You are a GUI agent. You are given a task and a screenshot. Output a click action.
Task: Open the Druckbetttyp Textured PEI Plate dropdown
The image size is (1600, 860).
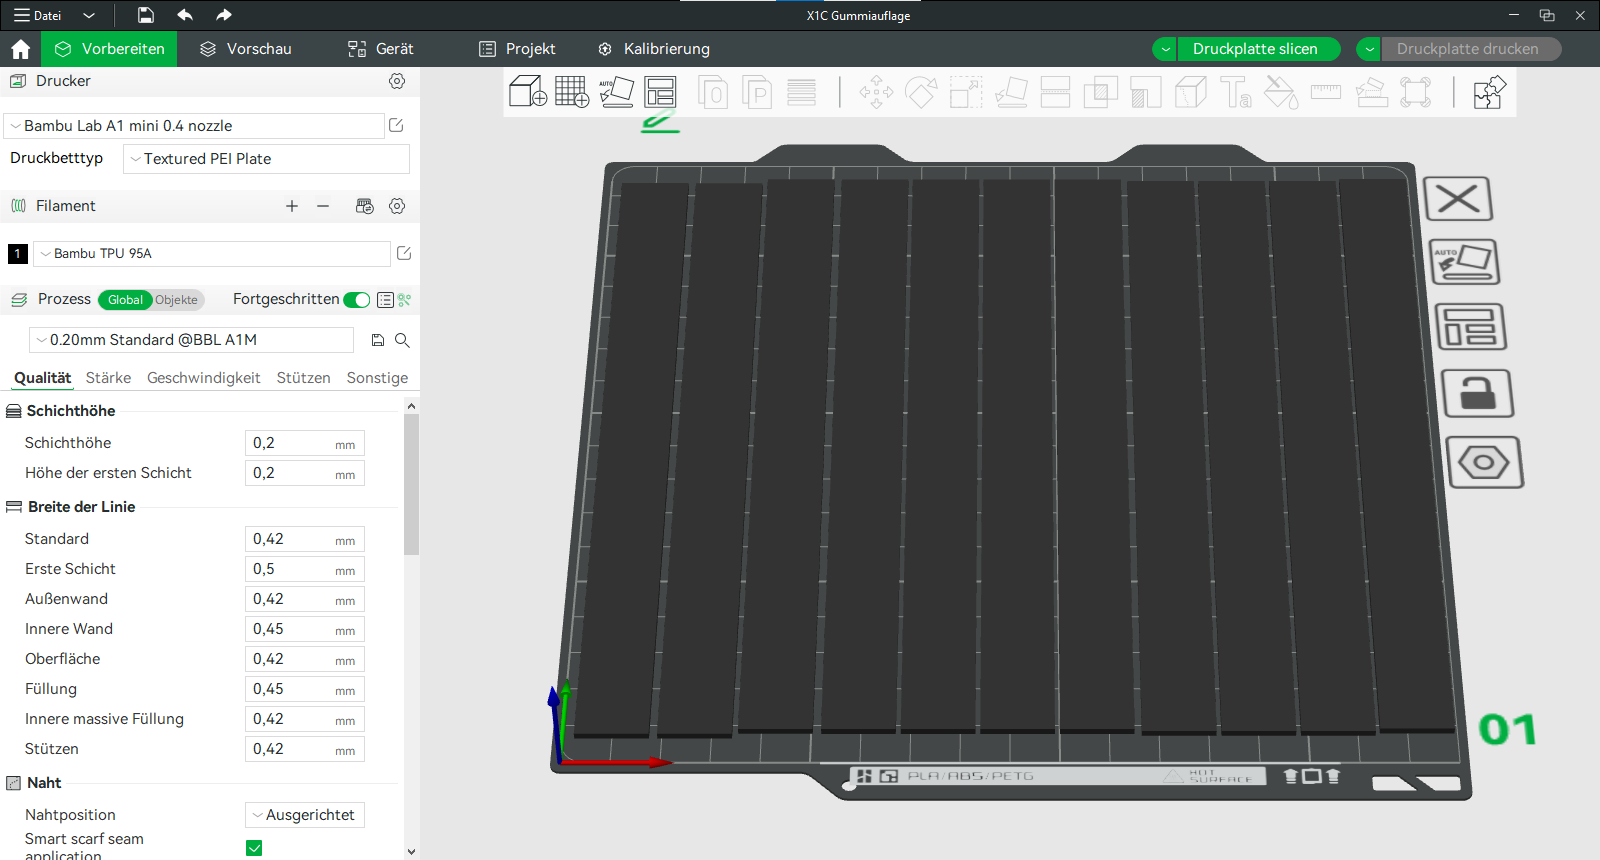[x=266, y=159]
